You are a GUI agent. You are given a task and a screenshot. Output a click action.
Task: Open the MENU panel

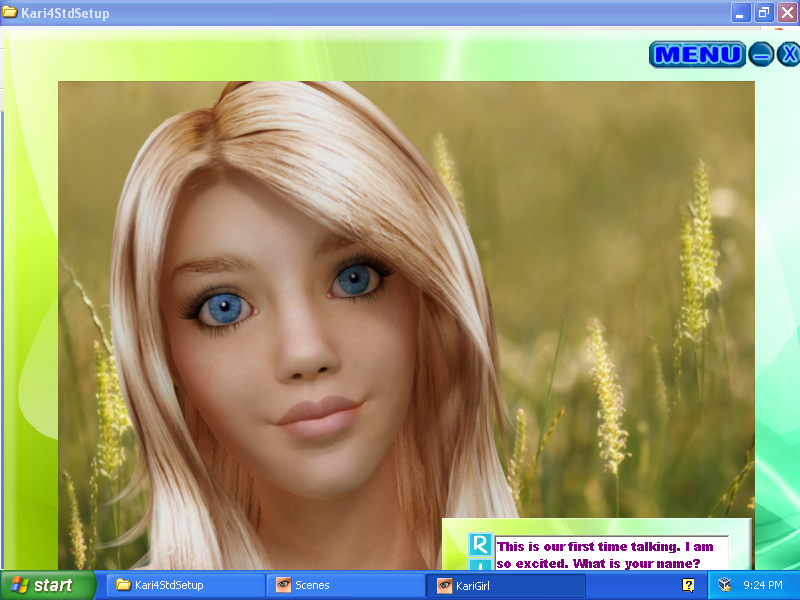click(697, 54)
